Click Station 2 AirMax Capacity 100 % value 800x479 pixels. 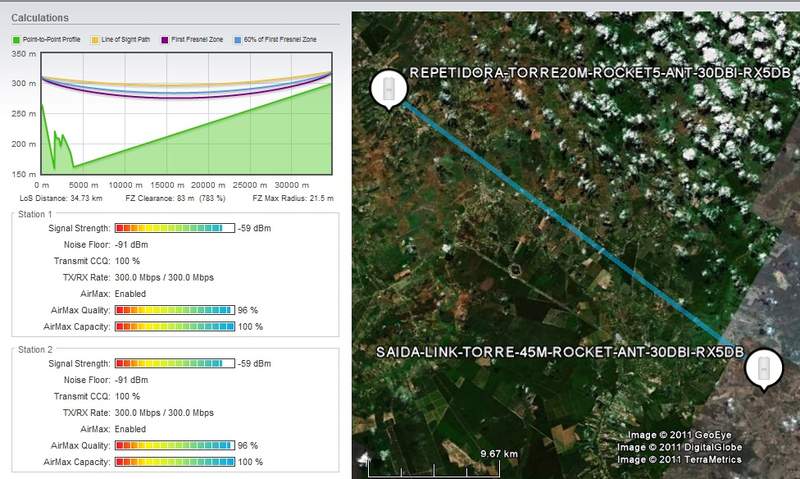click(x=250, y=462)
